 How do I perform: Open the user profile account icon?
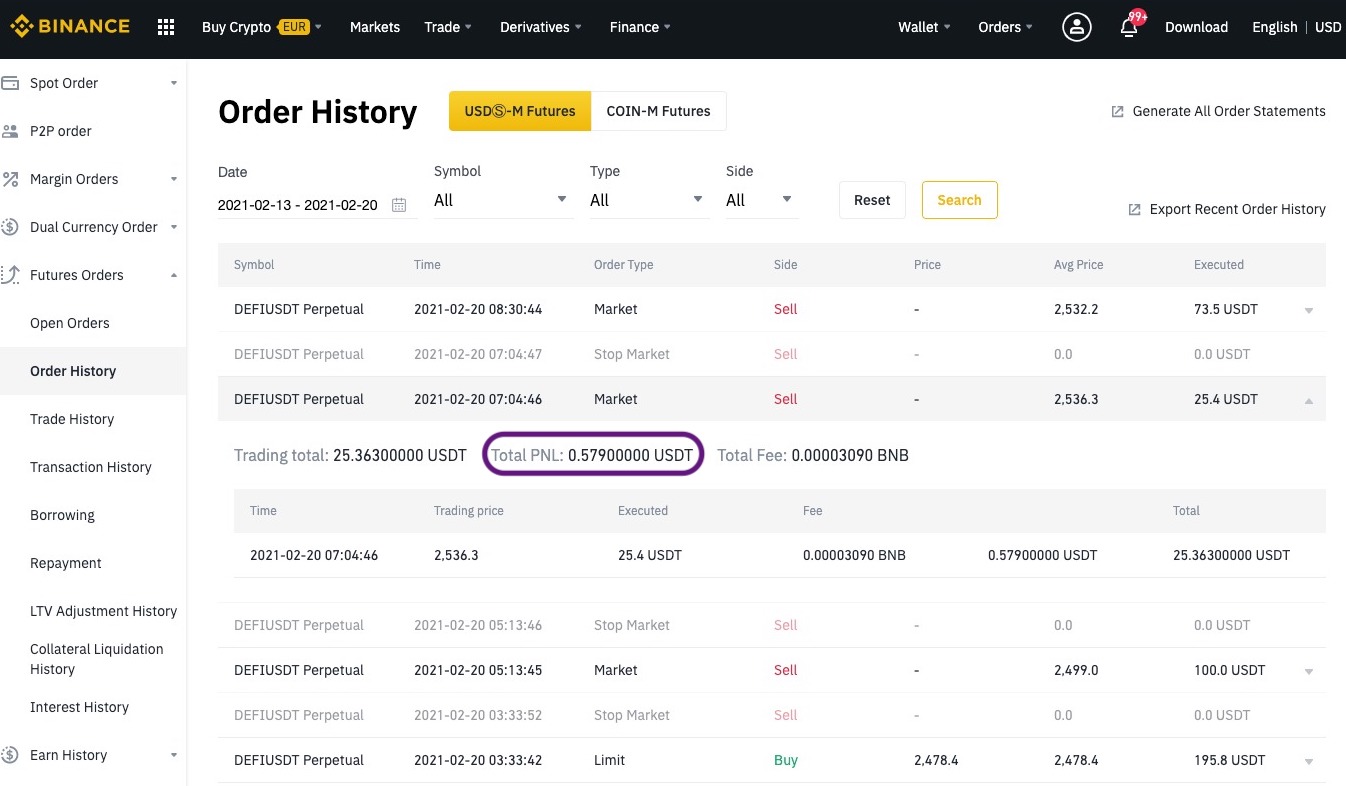click(1076, 27)
